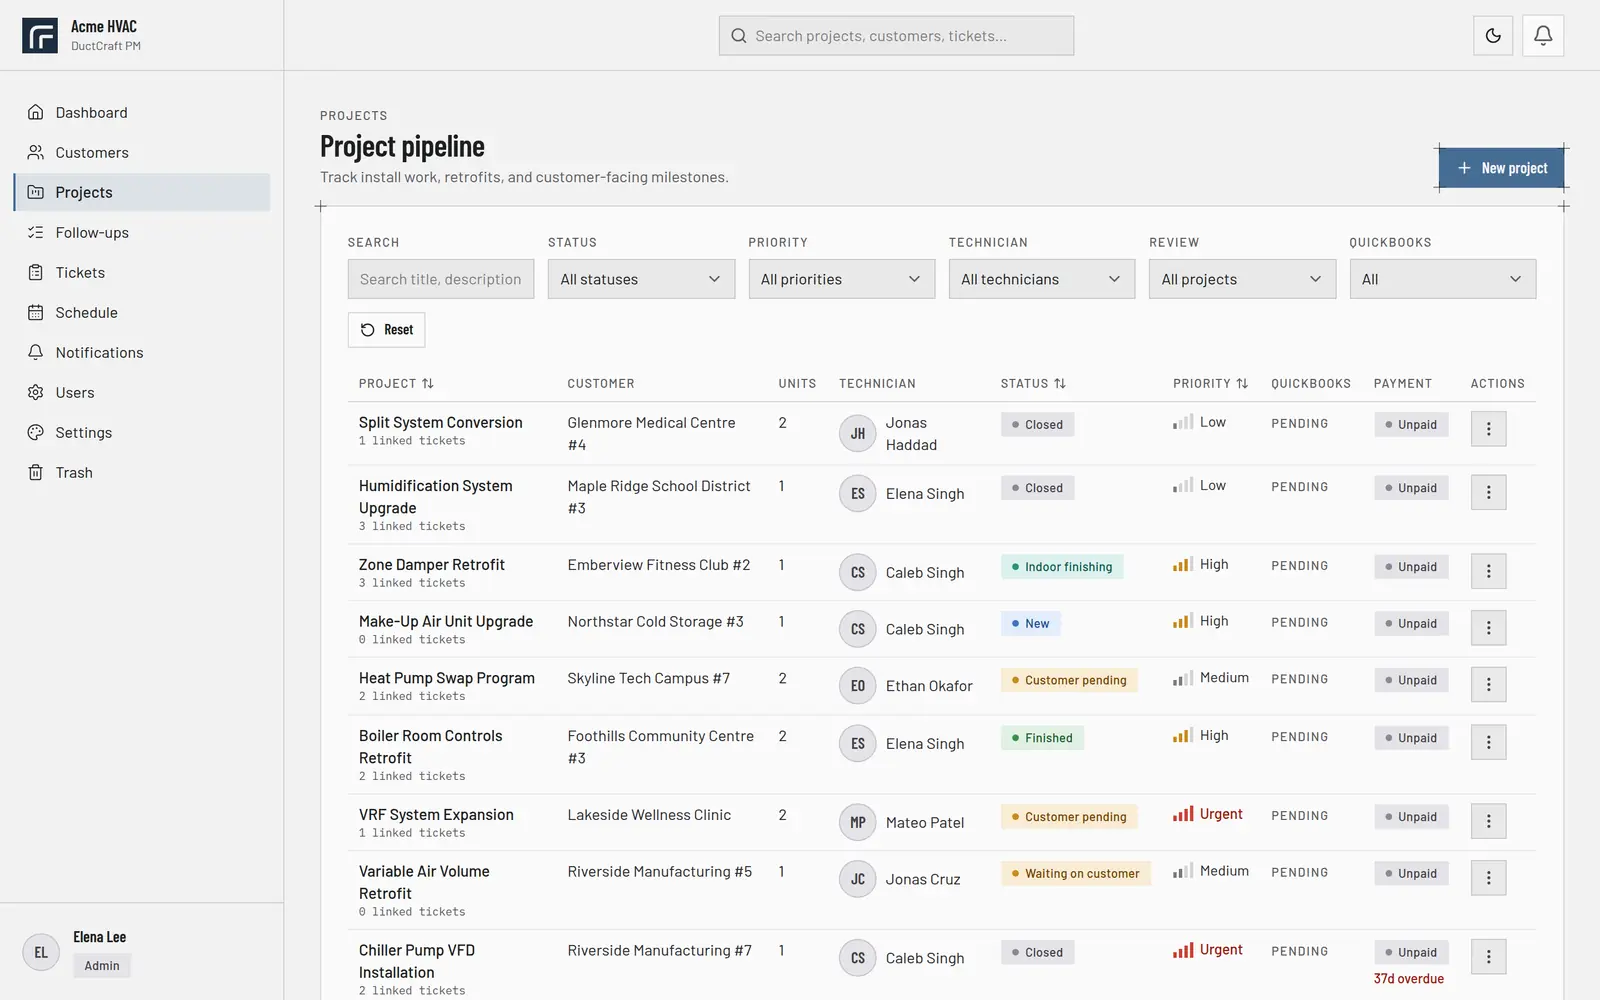The image size is (1600, 1000).
Task: Open the VRF System Expansion project
Action: 436,815
